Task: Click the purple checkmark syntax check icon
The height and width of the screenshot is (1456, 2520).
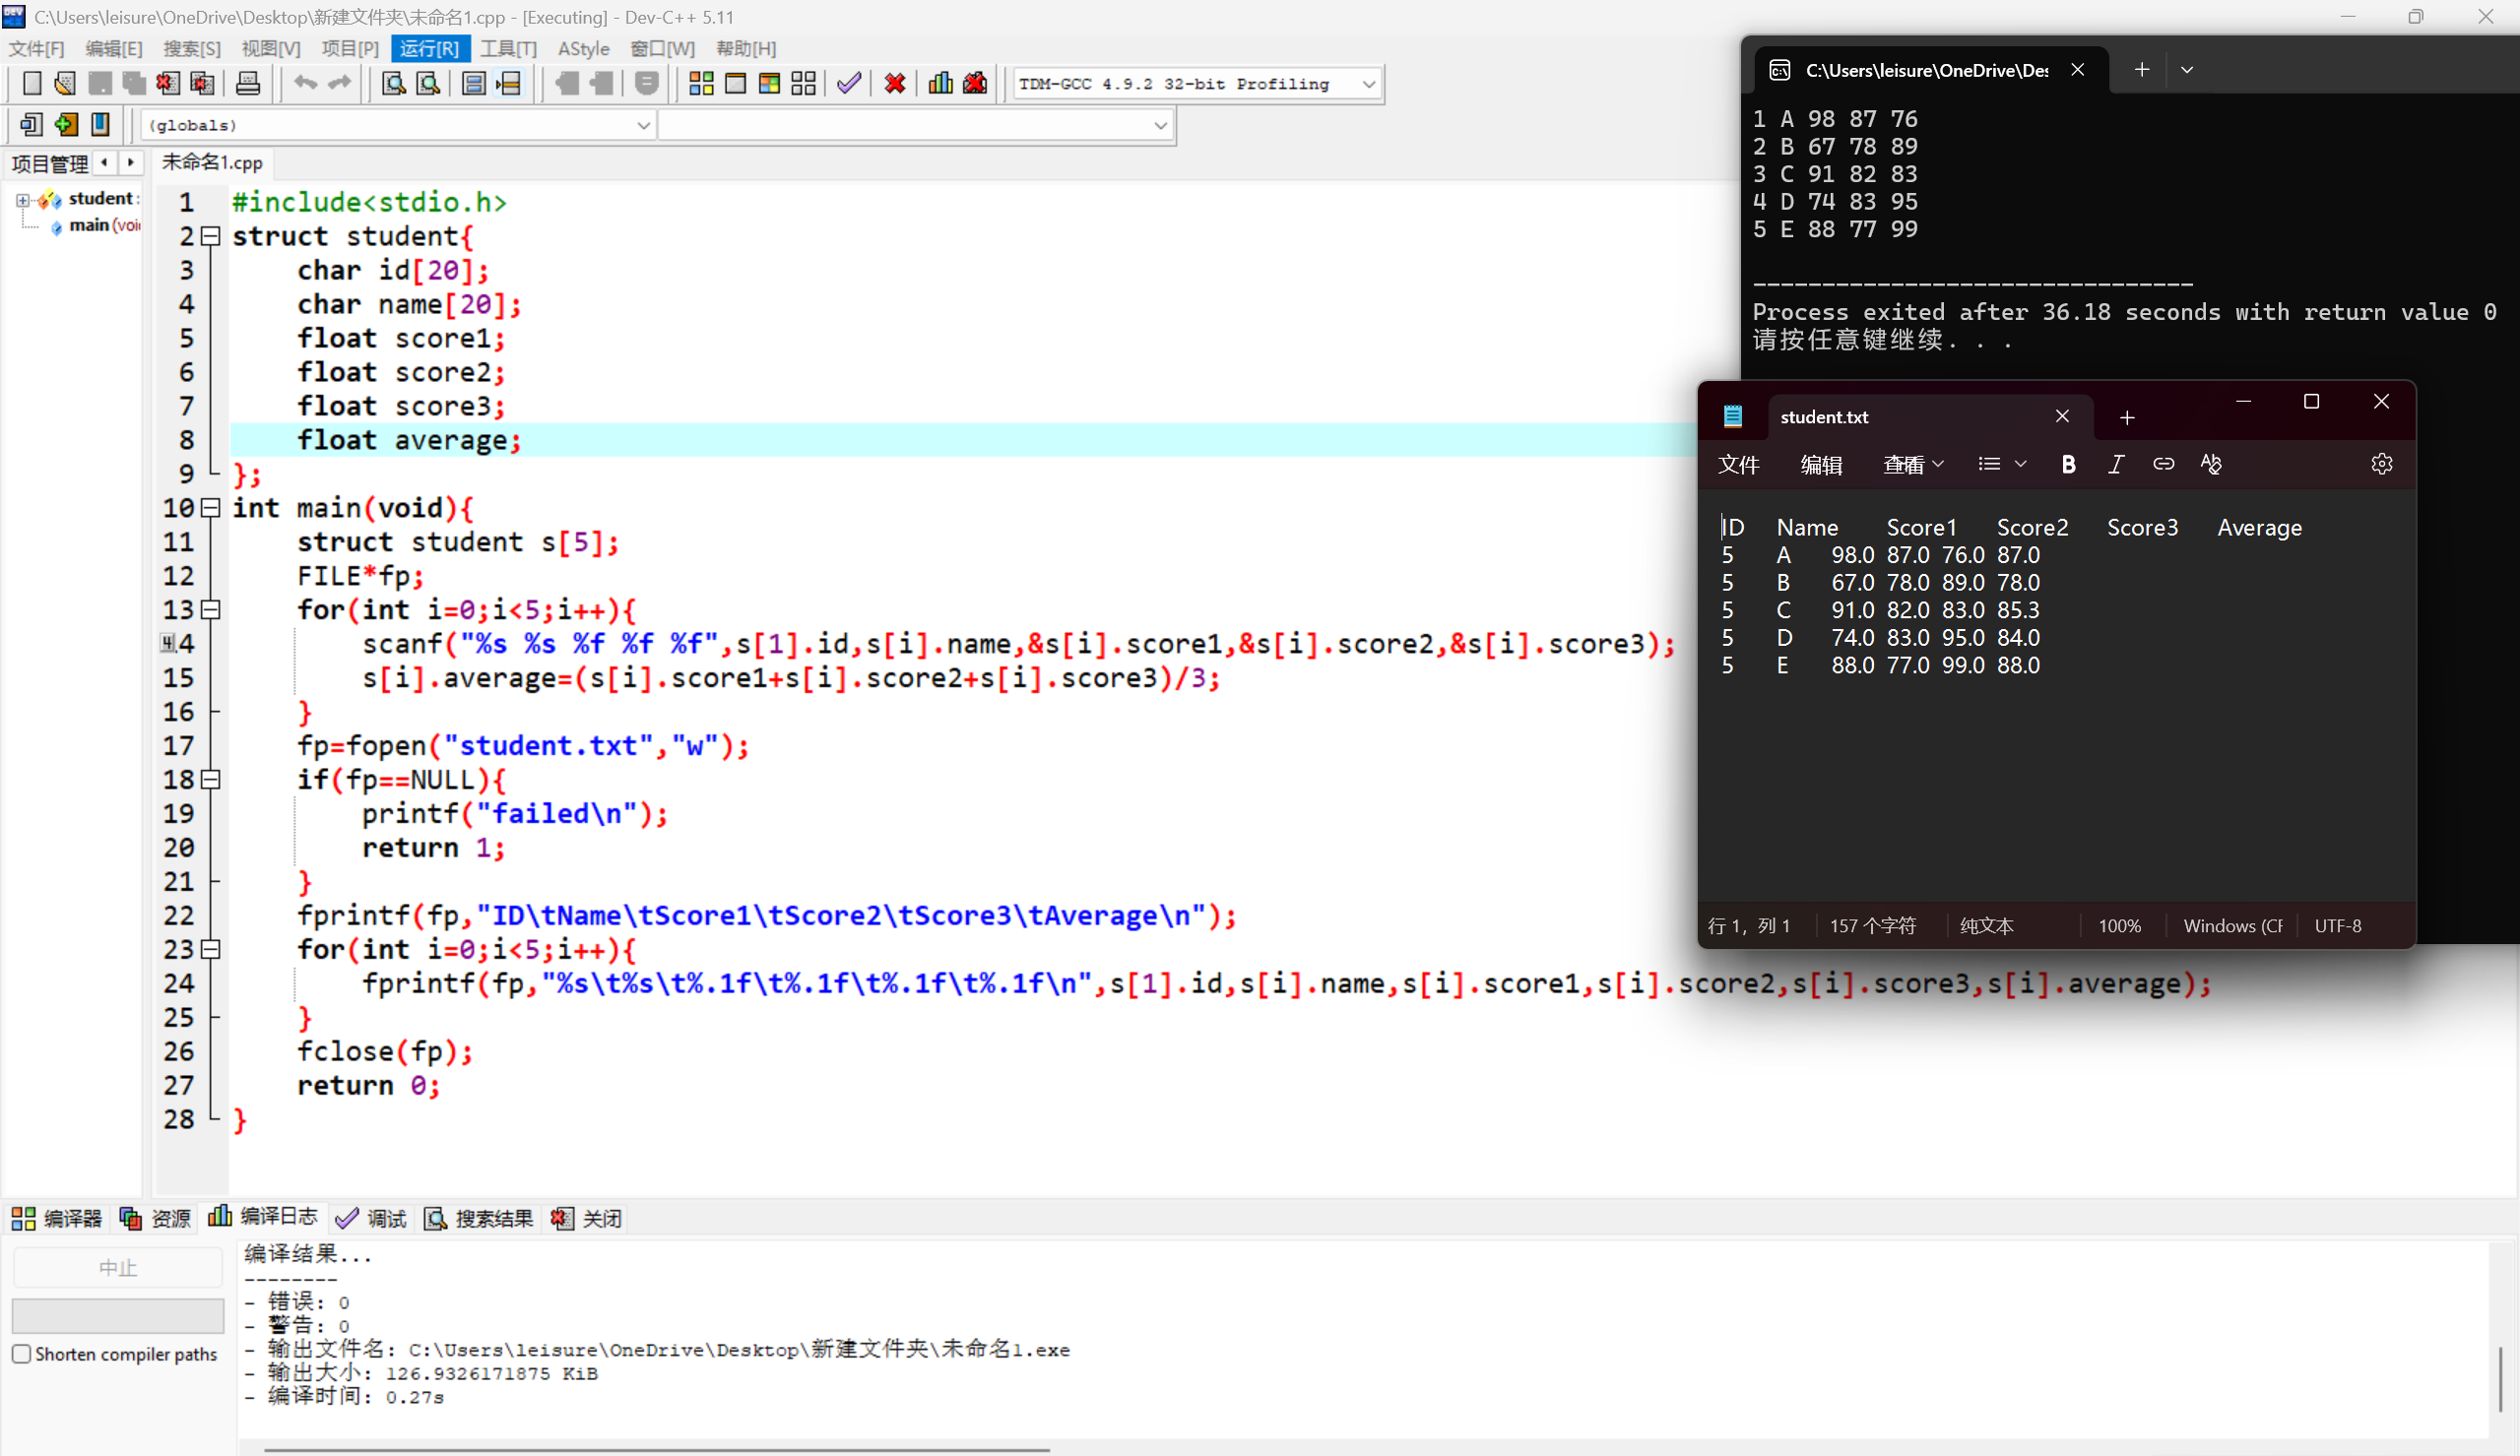Action: (x=849, y=84)
